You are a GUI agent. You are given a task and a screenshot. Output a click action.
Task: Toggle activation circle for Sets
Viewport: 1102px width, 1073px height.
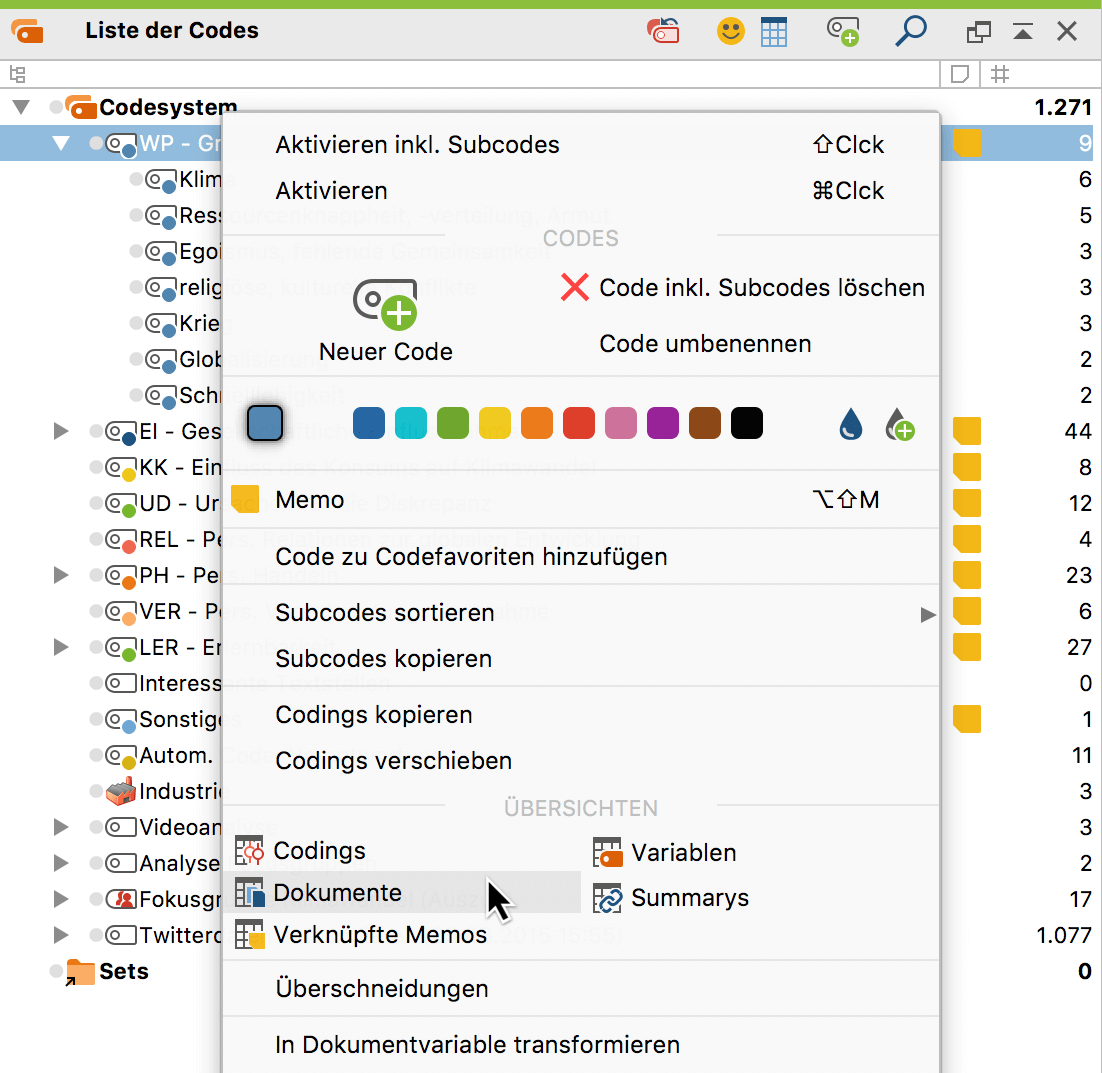[56, 971]
